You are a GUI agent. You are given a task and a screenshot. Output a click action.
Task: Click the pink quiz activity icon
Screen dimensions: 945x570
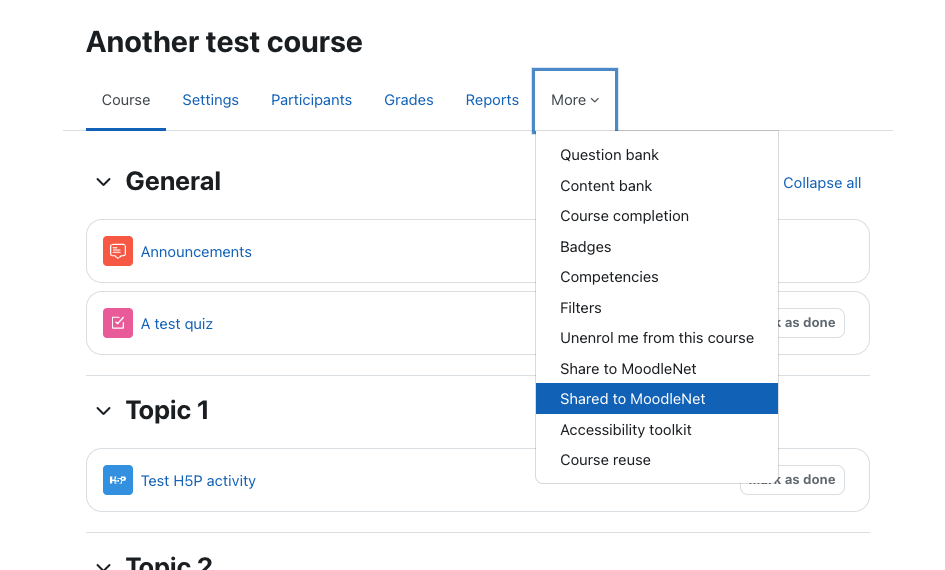point(118,324)
